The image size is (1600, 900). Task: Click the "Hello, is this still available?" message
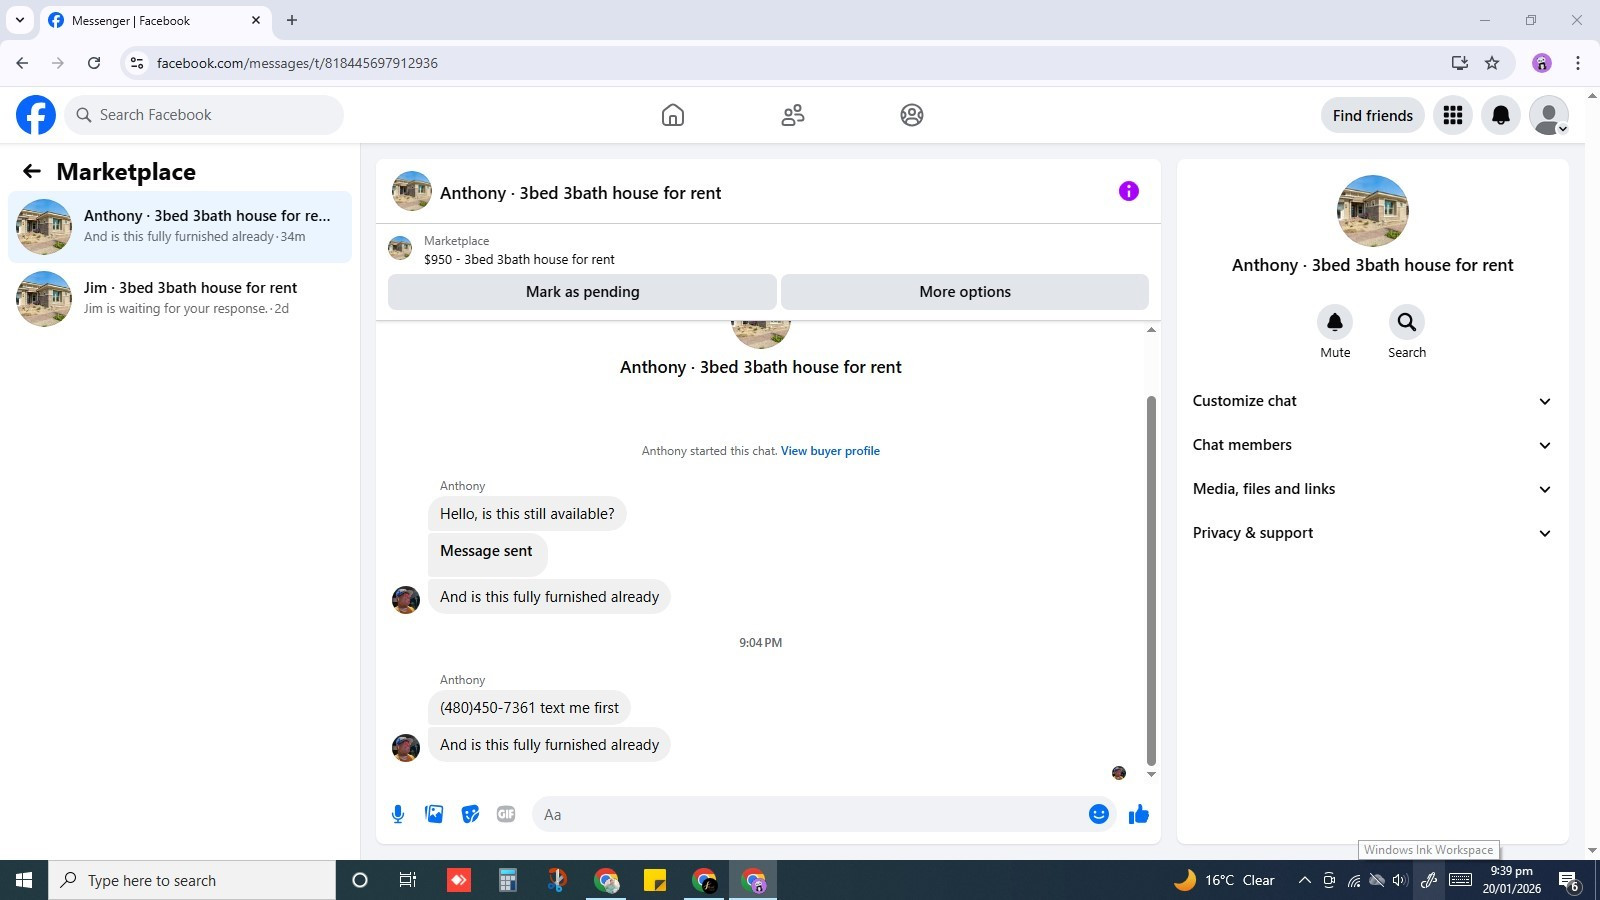(527, 514)
